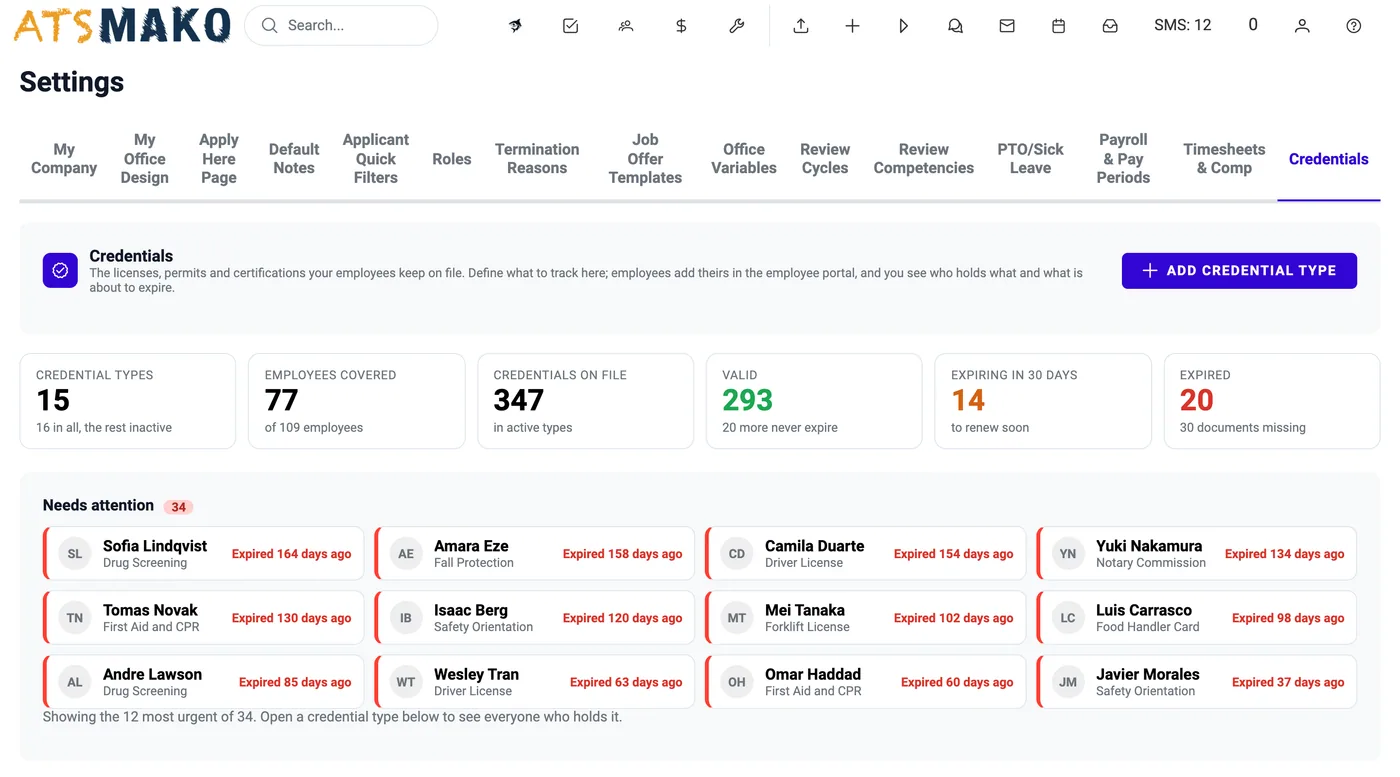Image resolution: width=1400 pixels, height=777 pixels.
Task: Open the wrench tools icon
Action: point(737,26)
